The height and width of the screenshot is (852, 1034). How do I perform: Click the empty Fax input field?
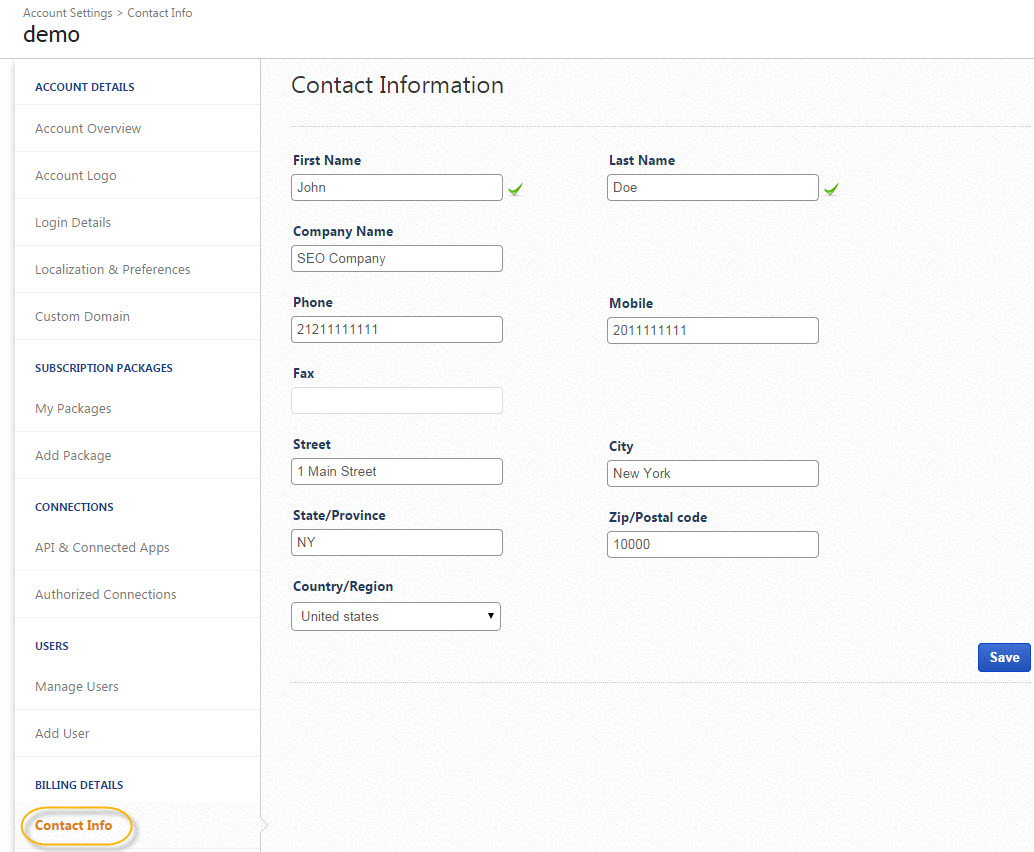pyautogui.click(x=397, y=401)
